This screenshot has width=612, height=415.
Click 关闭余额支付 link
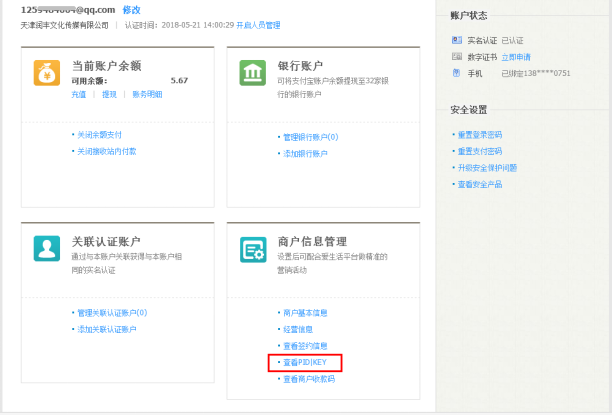tap(100, 134)
